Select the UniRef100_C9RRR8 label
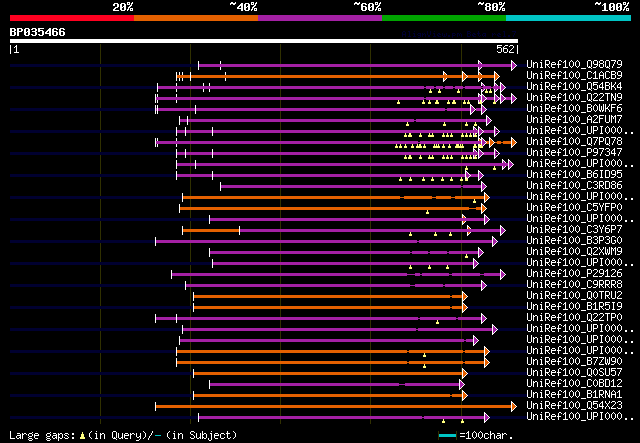Viewport: 640px width, 443px height. [x=574, y=285]
